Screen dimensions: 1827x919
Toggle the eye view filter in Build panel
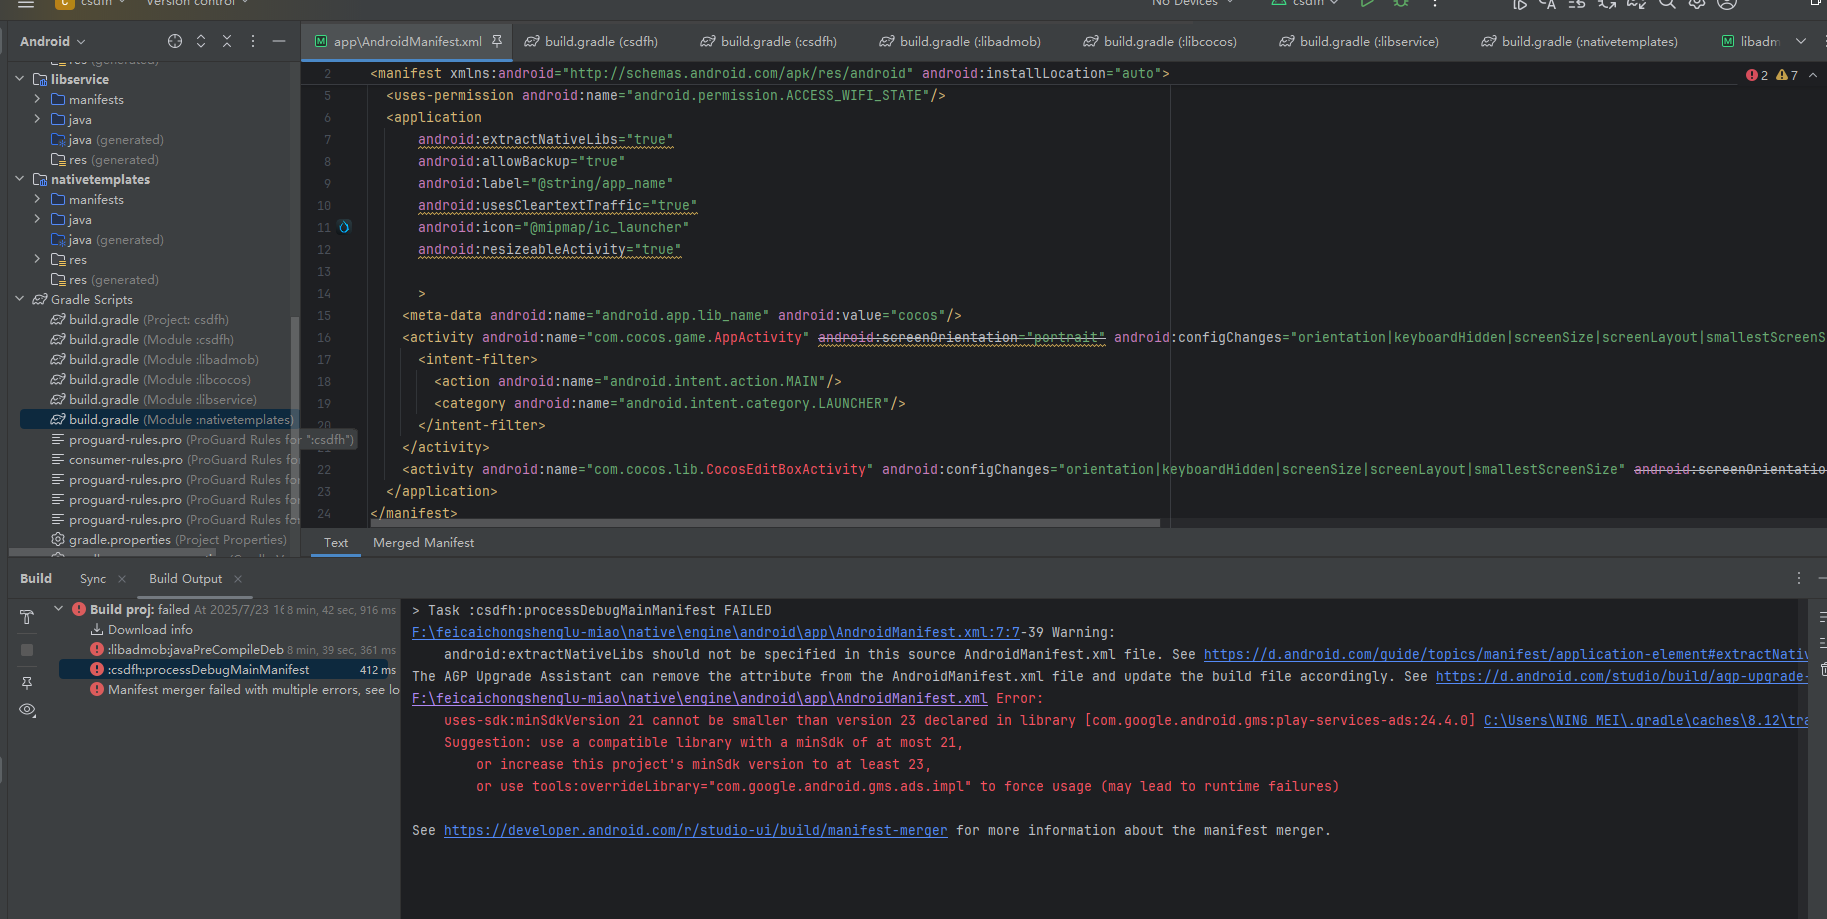pos(27,710)
